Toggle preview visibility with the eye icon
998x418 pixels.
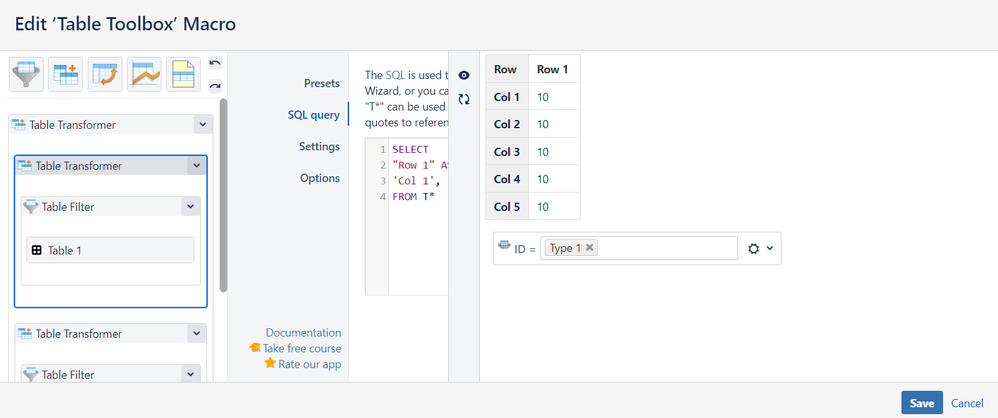pyautogui.click(x=464, y=75)
